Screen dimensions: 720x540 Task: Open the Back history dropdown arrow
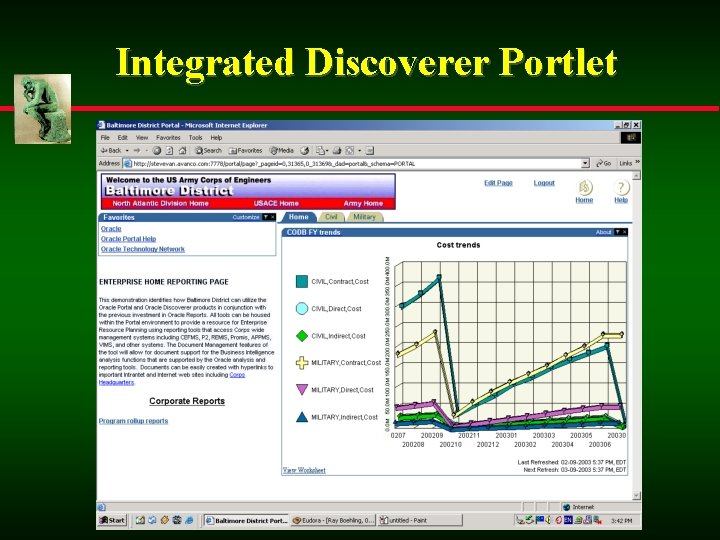pos(127,151)
